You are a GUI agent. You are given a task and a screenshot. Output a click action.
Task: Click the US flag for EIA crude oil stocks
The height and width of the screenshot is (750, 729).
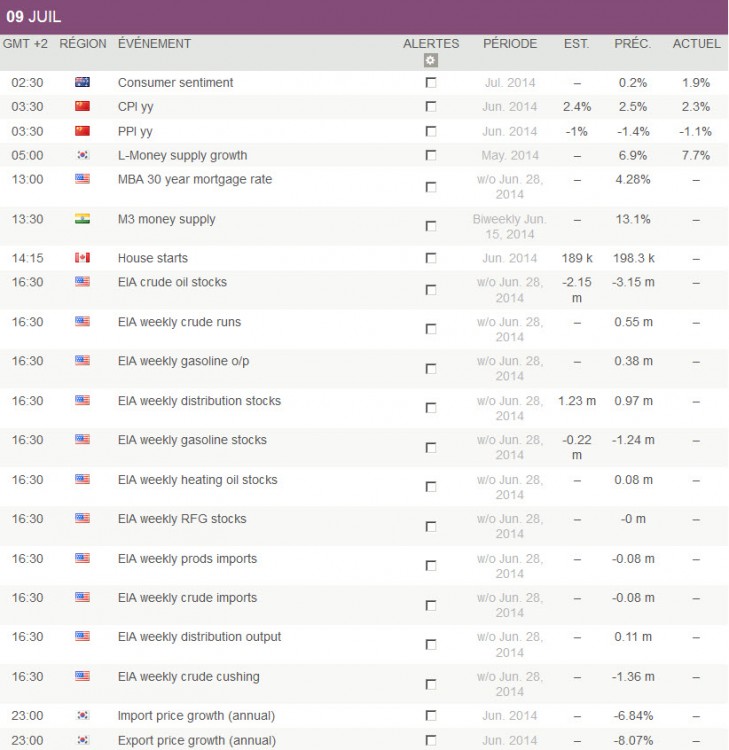click(82, 282)
